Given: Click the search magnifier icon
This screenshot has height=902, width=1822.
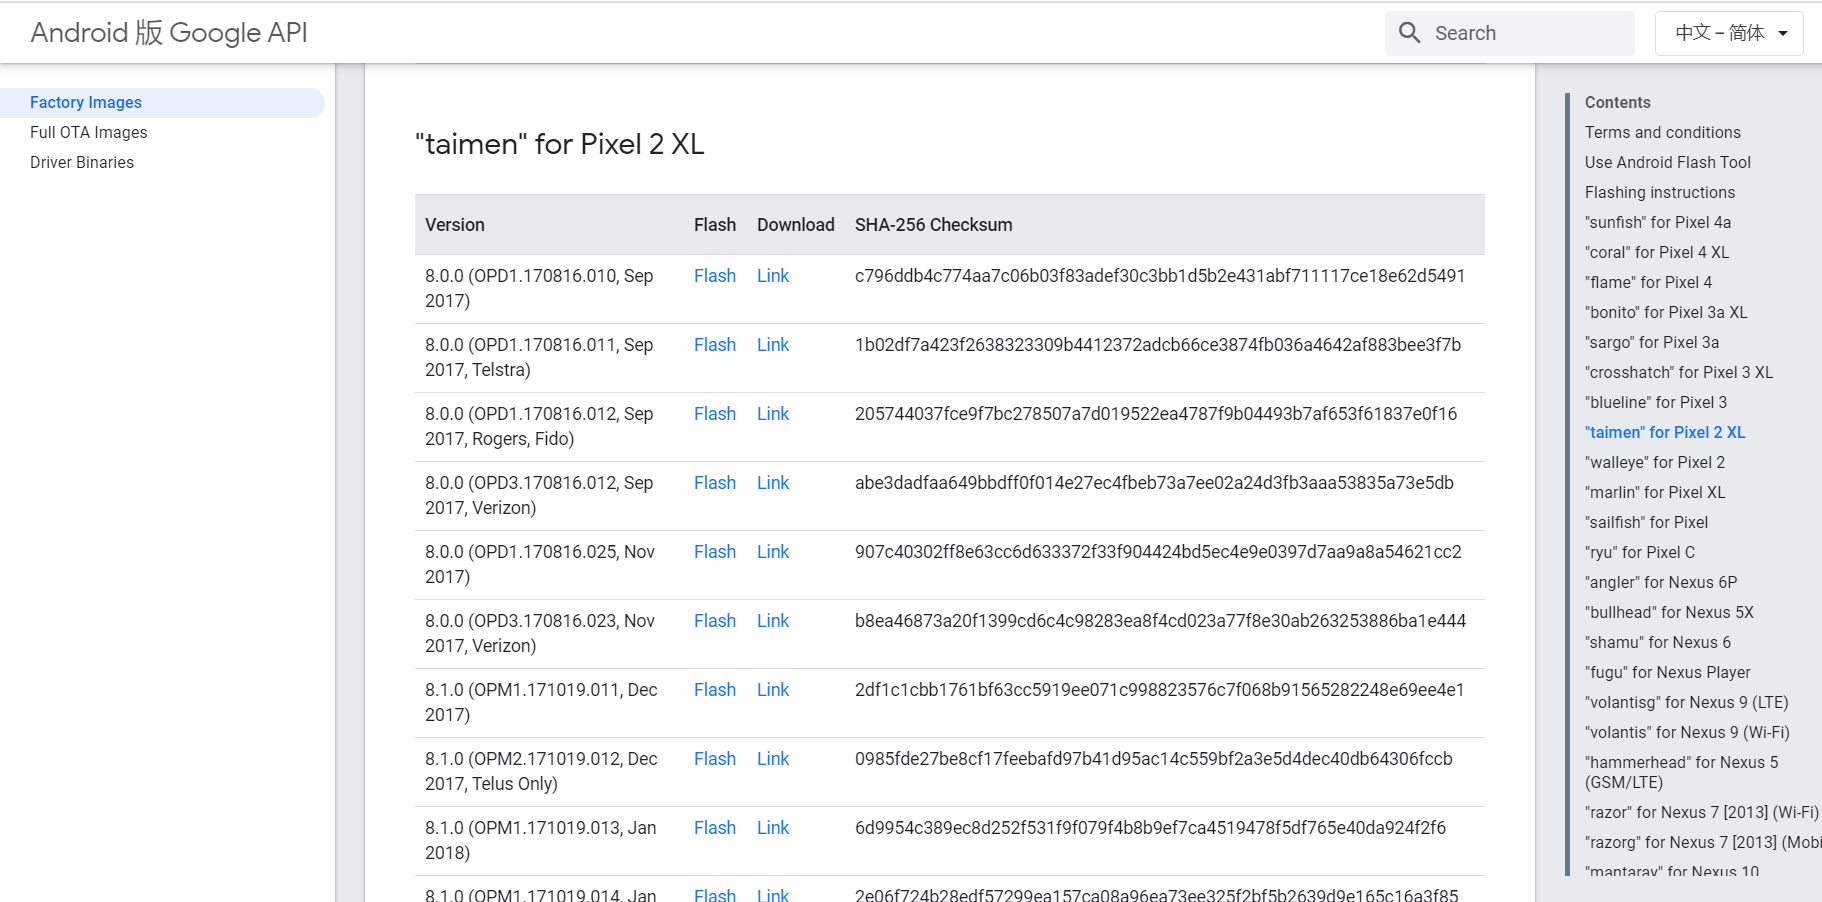Looking at the screenshot, I should [1410, 33].
